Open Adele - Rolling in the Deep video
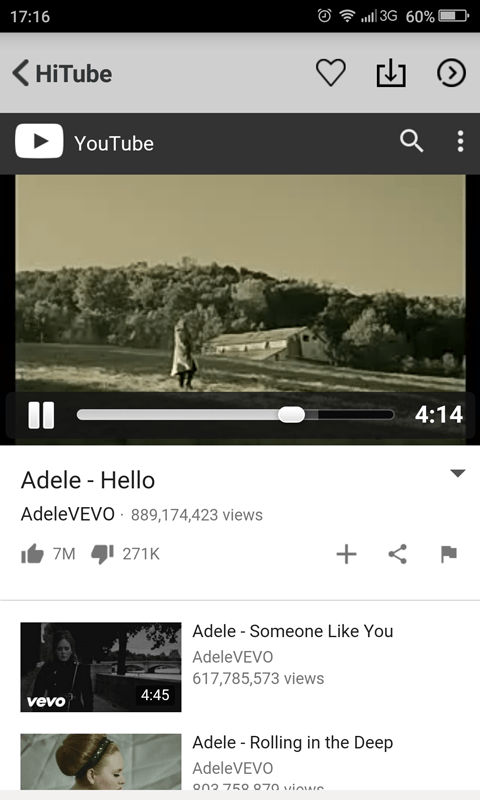This screenshot has height=800, width=480. point(293,742)
